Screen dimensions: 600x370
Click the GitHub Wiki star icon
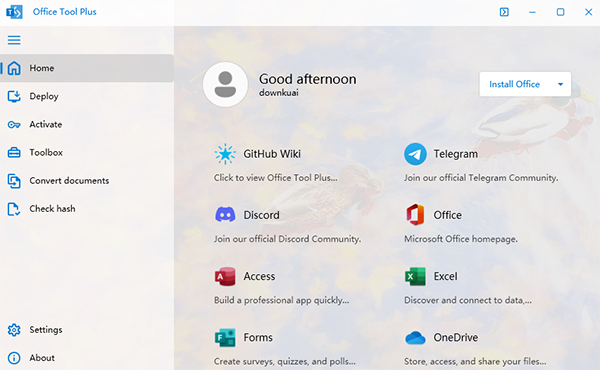(x=225, y=154)
